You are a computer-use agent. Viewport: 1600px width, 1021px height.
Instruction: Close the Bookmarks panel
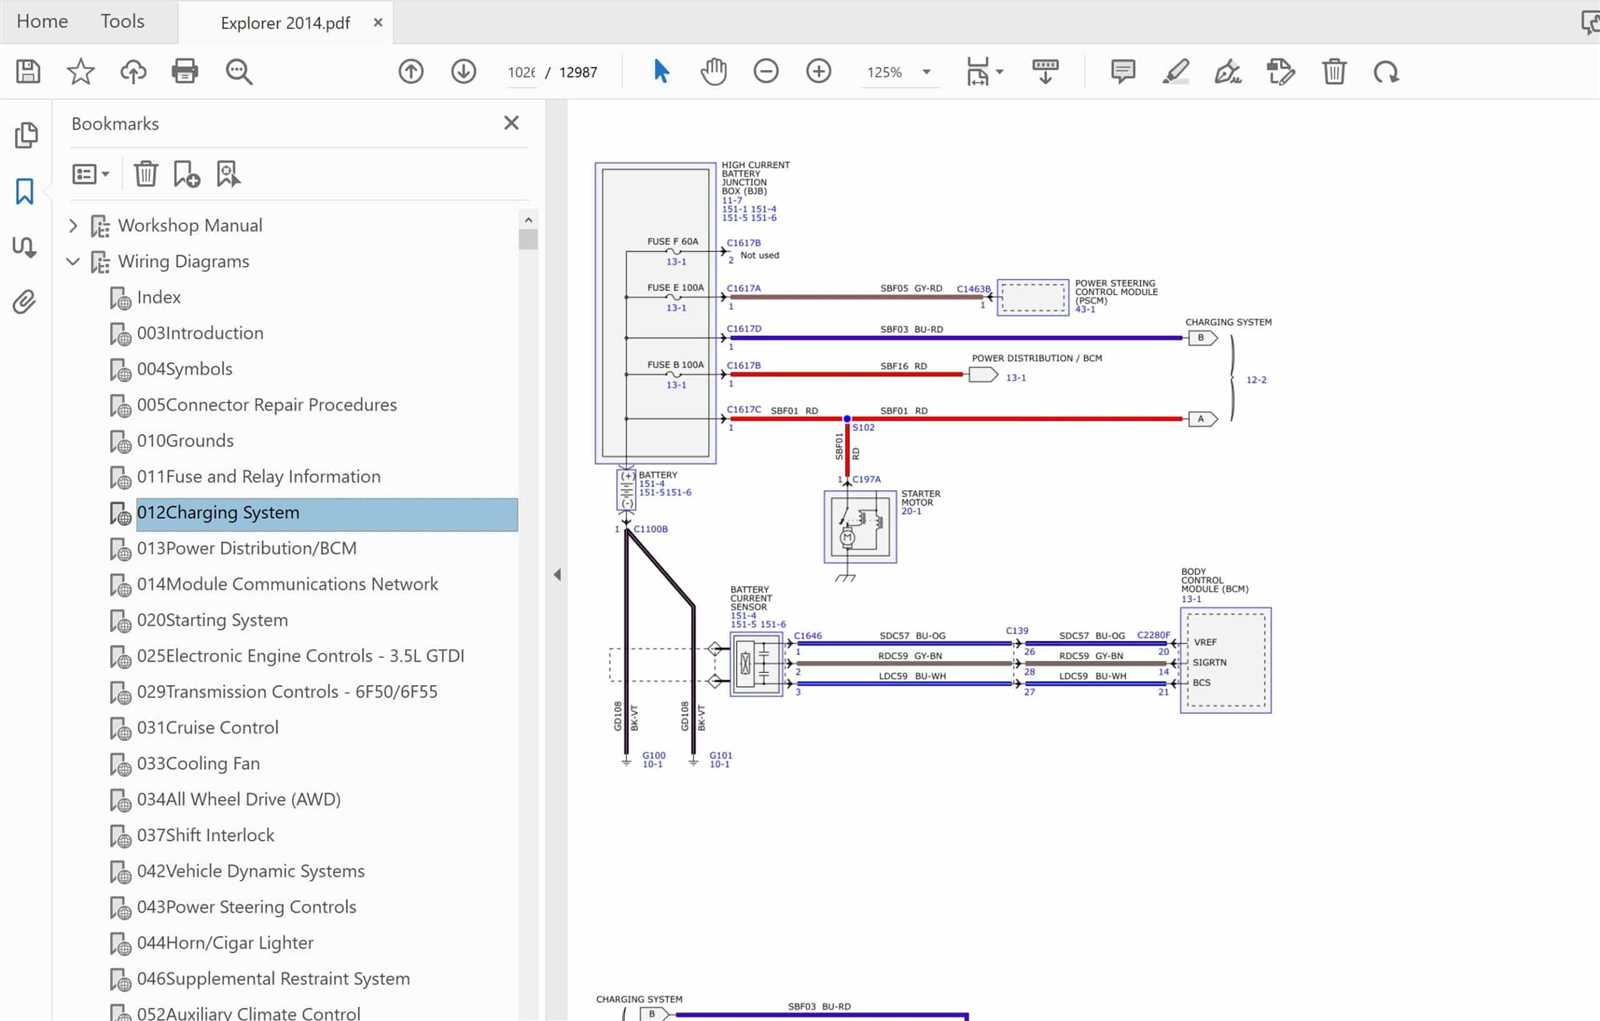pos(511,123)
